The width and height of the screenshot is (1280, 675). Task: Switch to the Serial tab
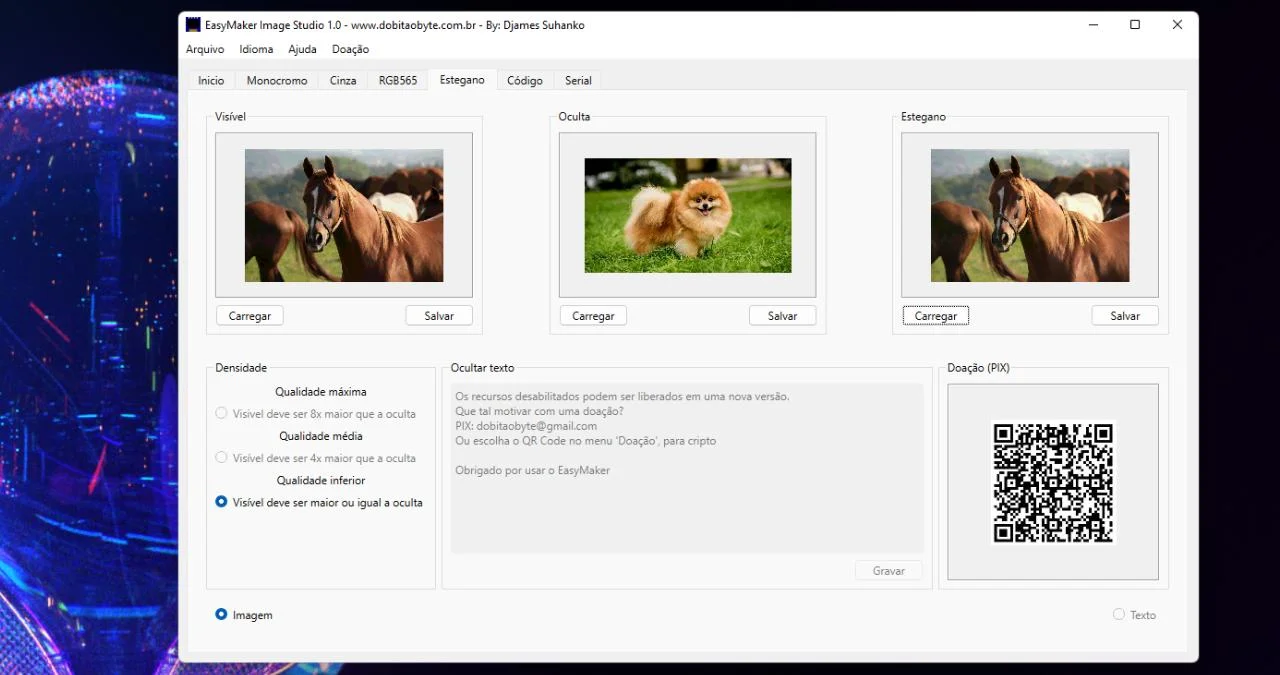coord(578,81)
